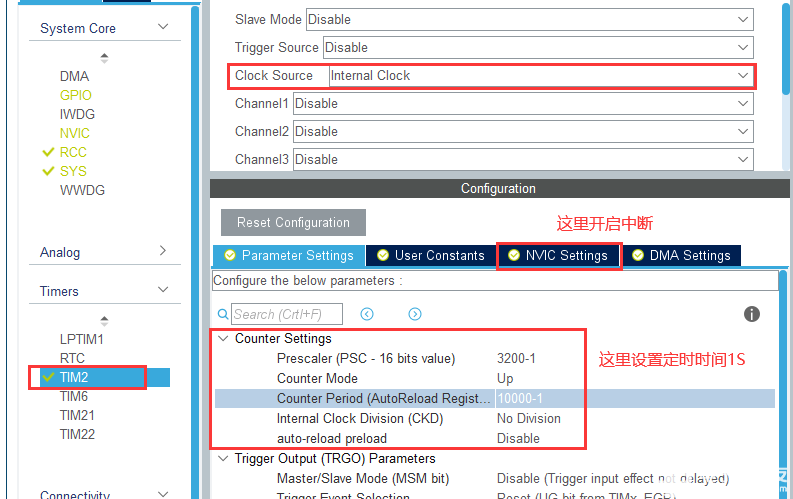Open the Slave Mode dropdown
This screenshot has height=499, width=793.
(530, 20)
